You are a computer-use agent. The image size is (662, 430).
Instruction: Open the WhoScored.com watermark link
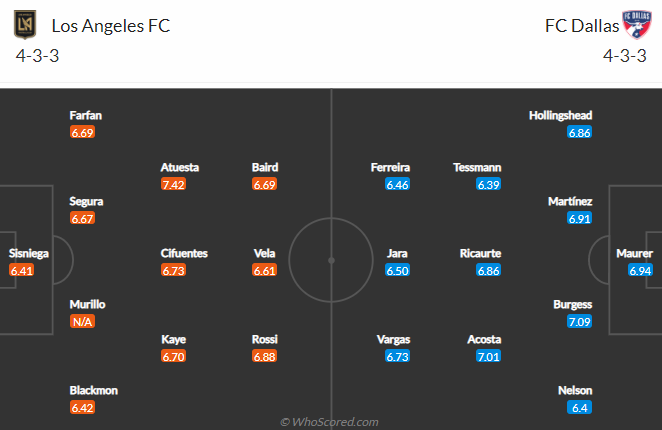(x=329, y=422)
